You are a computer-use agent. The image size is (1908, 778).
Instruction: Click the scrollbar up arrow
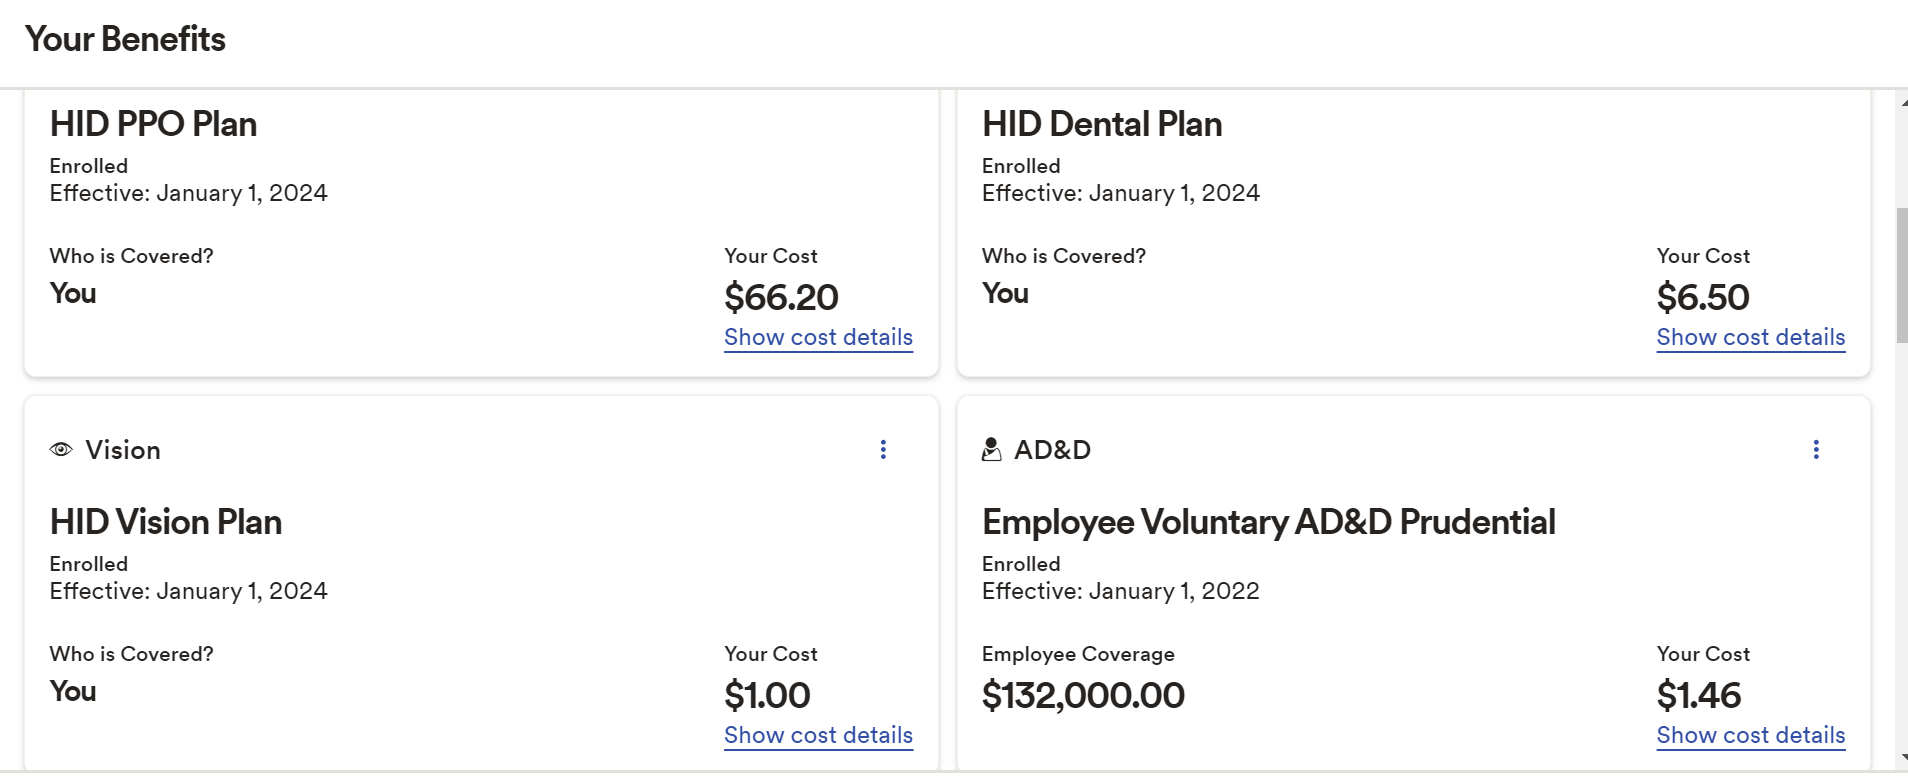pyautogui.click(x=1901, y=101)
